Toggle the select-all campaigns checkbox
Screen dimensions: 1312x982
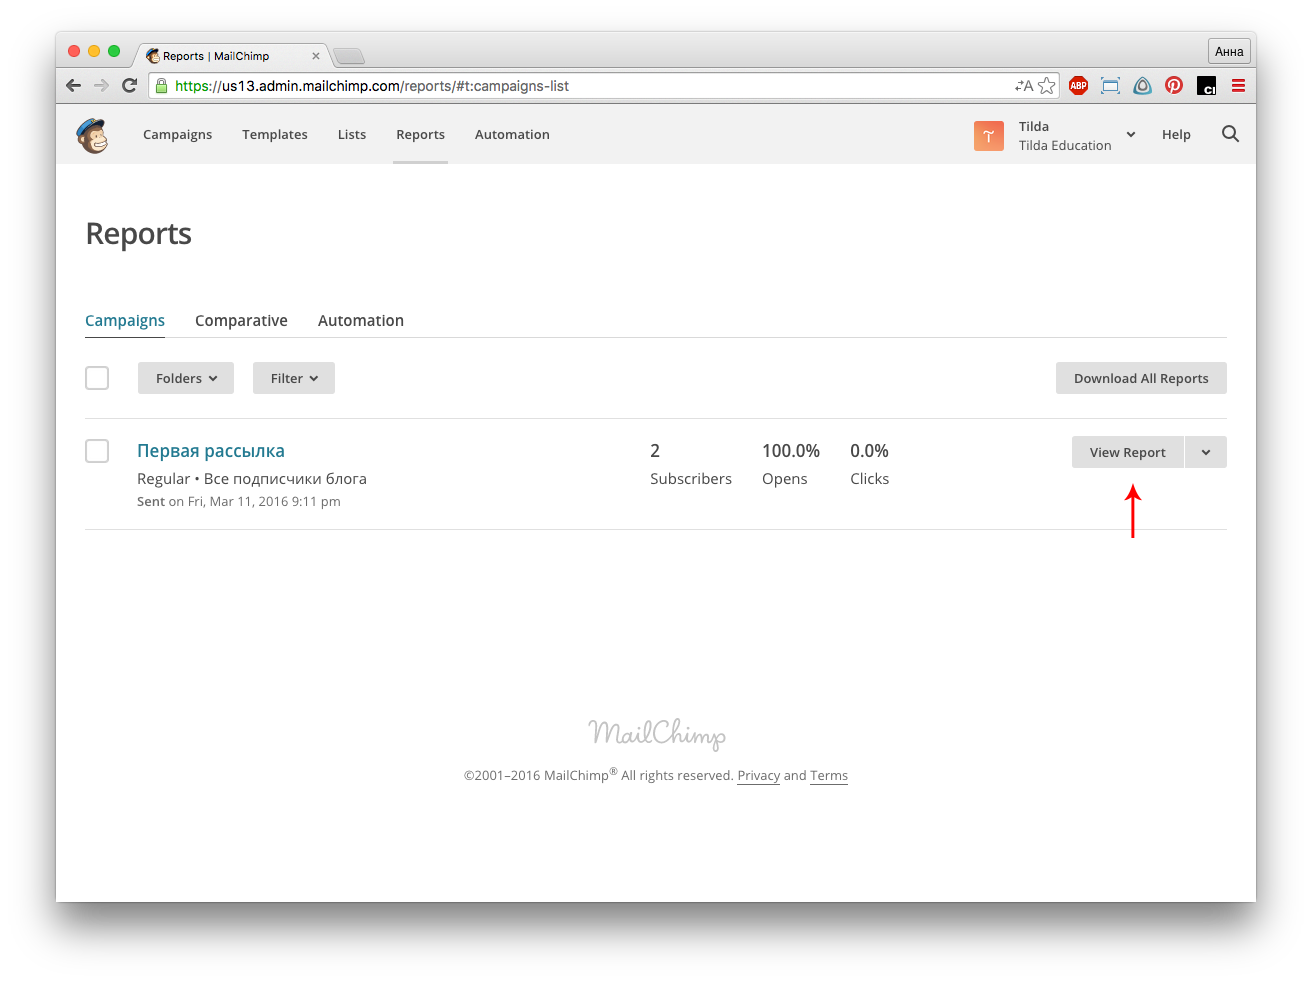97,378
